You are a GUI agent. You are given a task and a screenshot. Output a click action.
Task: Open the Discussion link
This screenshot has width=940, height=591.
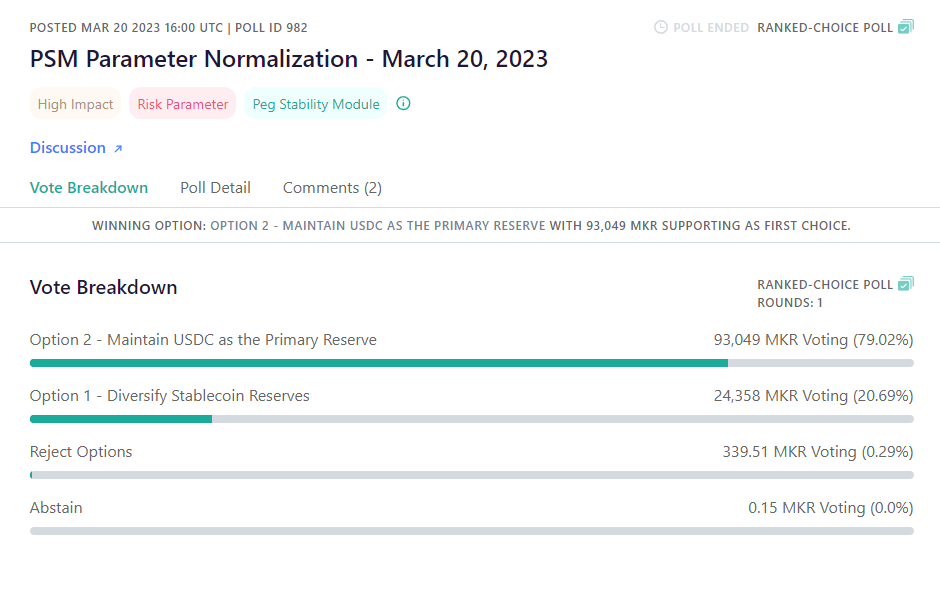68,148
